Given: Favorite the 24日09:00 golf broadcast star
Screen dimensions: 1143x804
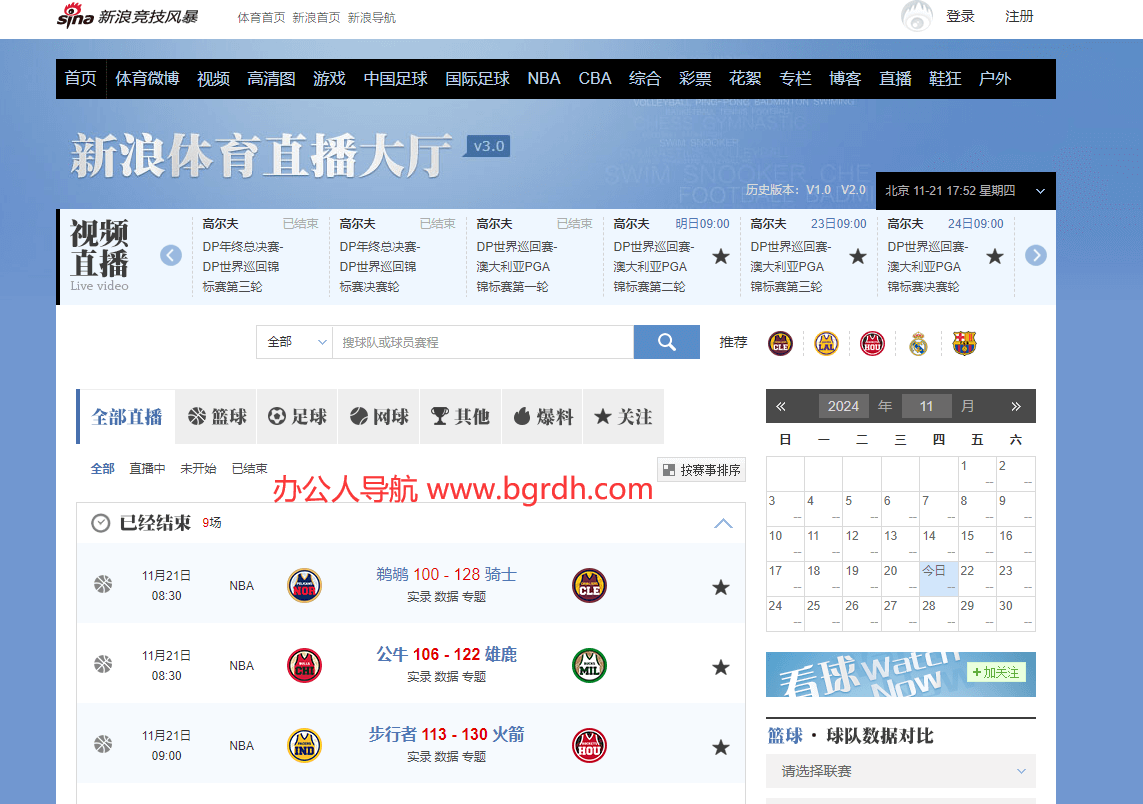Looking at the screenshot, I should click(x=995, y=256).
